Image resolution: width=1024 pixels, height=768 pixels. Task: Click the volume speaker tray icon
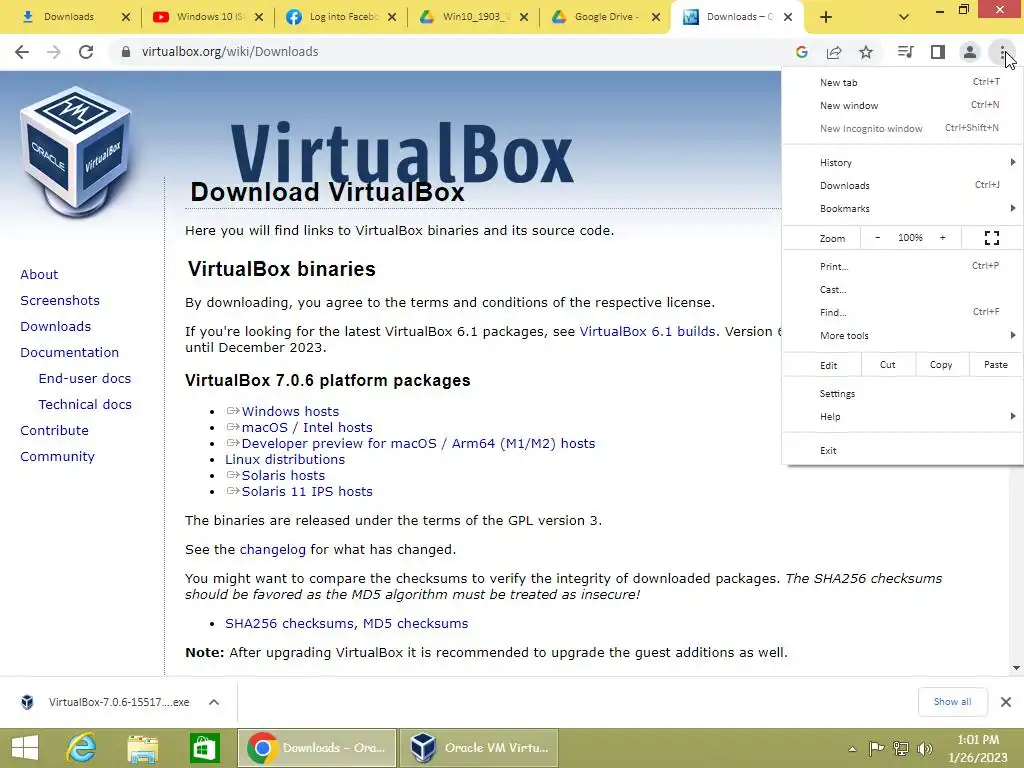tap(924, 748)
